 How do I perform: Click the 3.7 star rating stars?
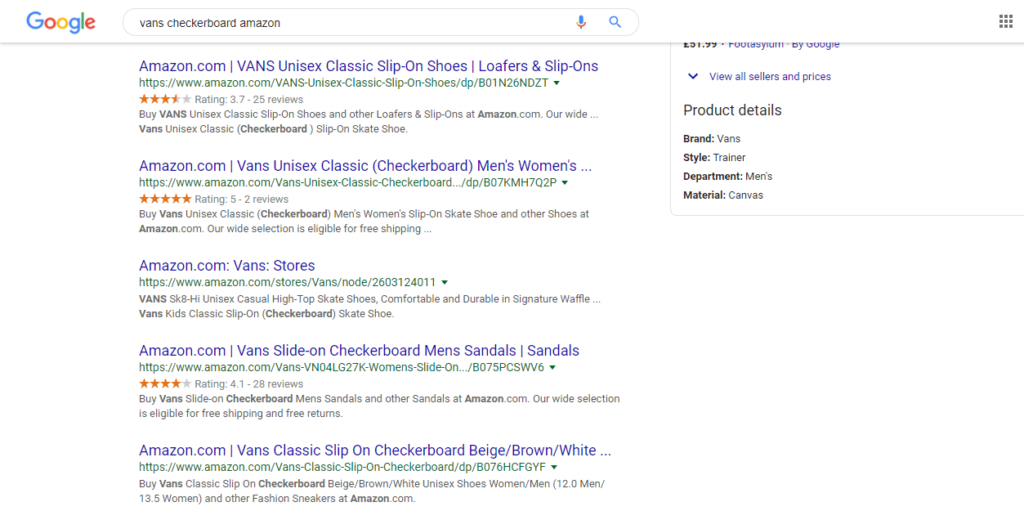click(x=165, y=99)
